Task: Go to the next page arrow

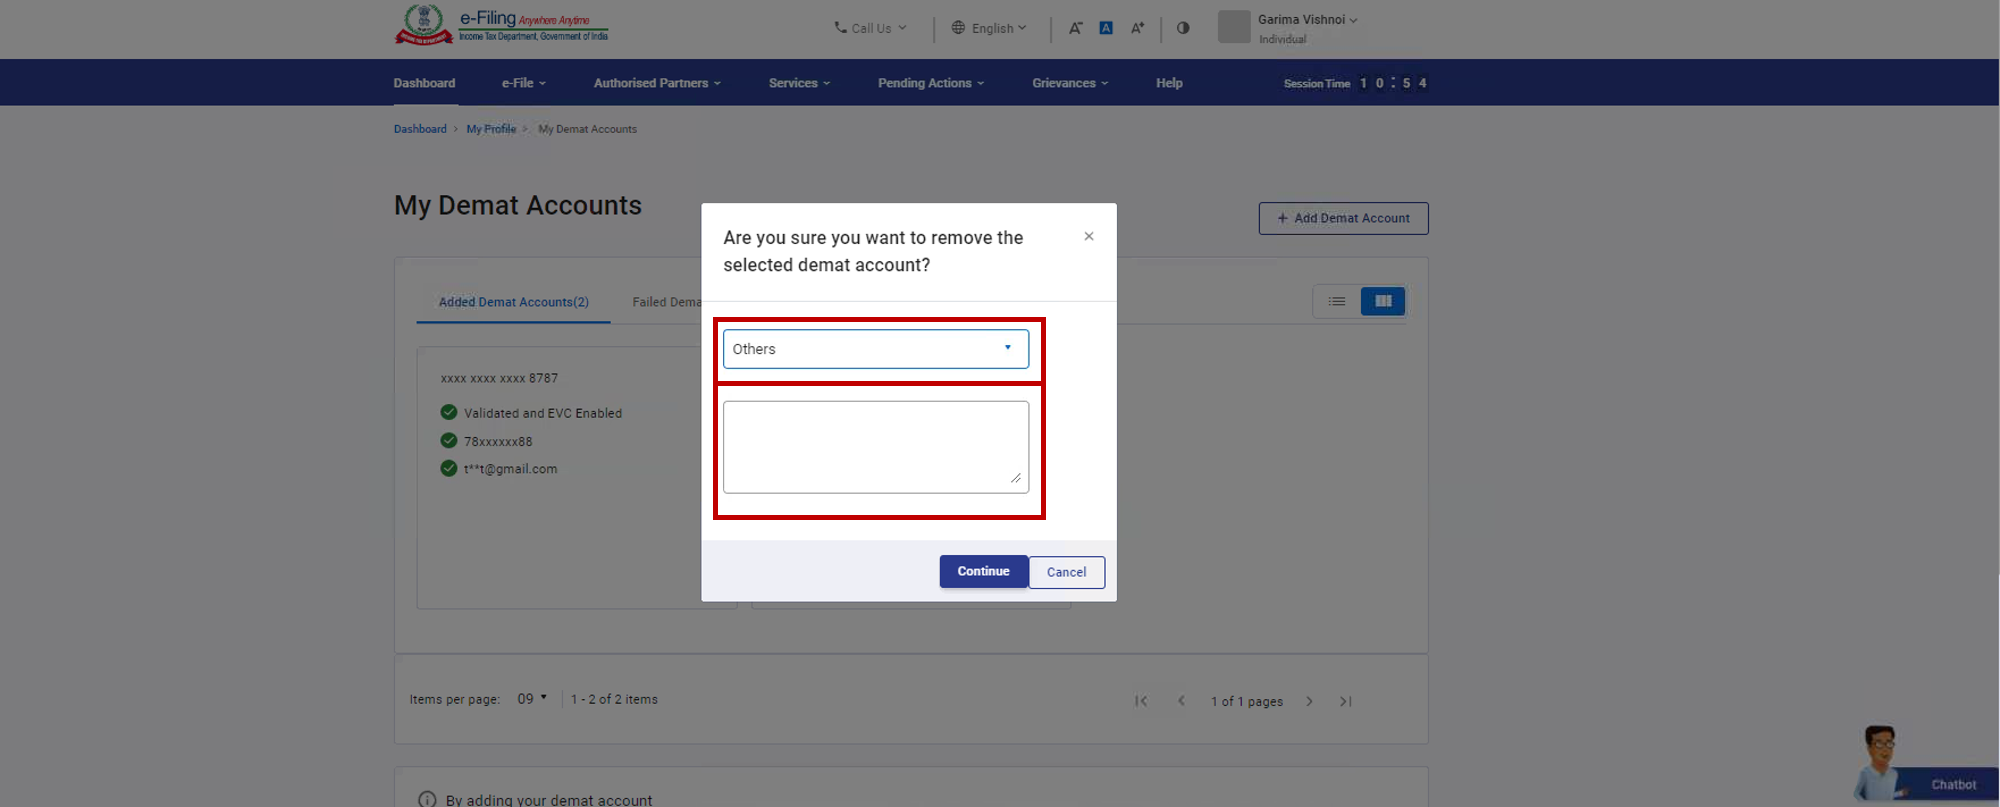Action: 1309,701
